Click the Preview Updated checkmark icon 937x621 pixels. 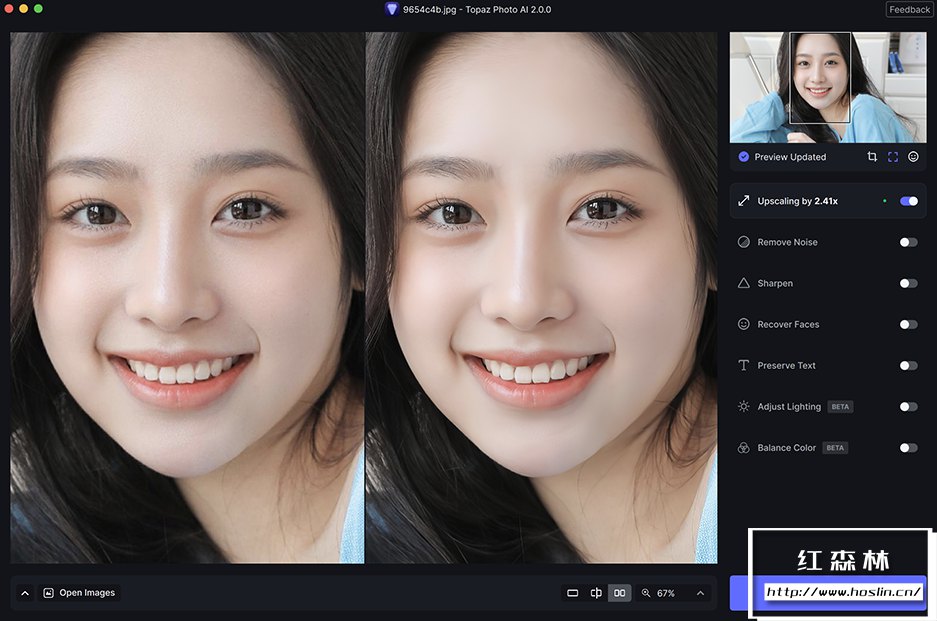coord(743,157)
